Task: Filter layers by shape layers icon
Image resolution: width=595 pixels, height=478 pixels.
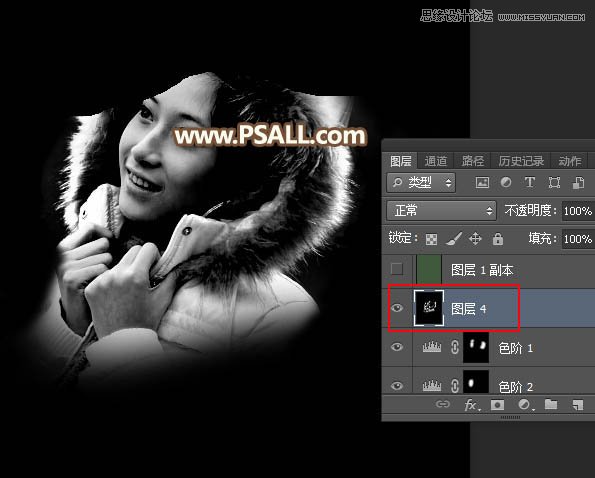Action: [554, 182]
